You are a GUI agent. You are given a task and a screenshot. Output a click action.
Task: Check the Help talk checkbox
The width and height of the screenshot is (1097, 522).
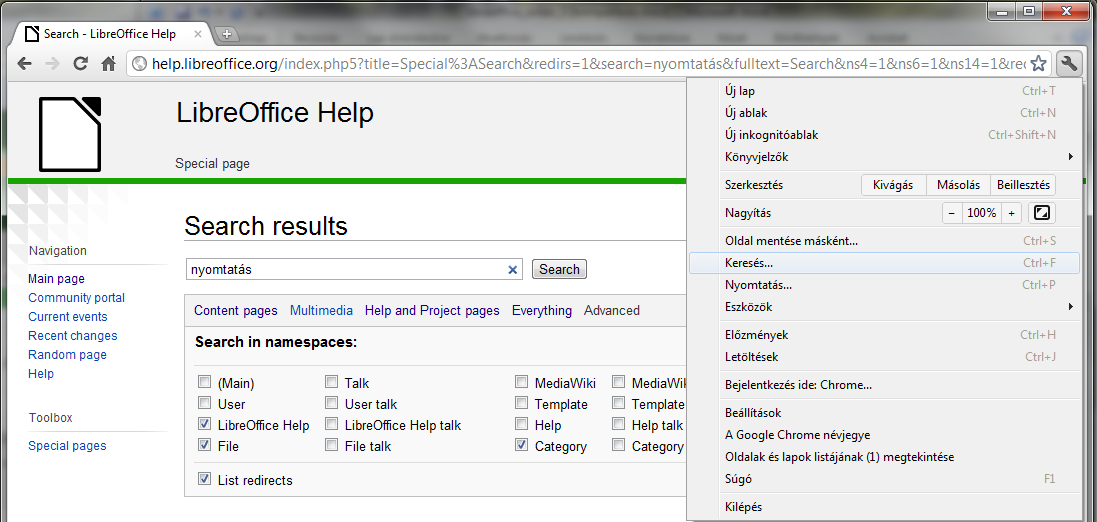click(618, 424)
